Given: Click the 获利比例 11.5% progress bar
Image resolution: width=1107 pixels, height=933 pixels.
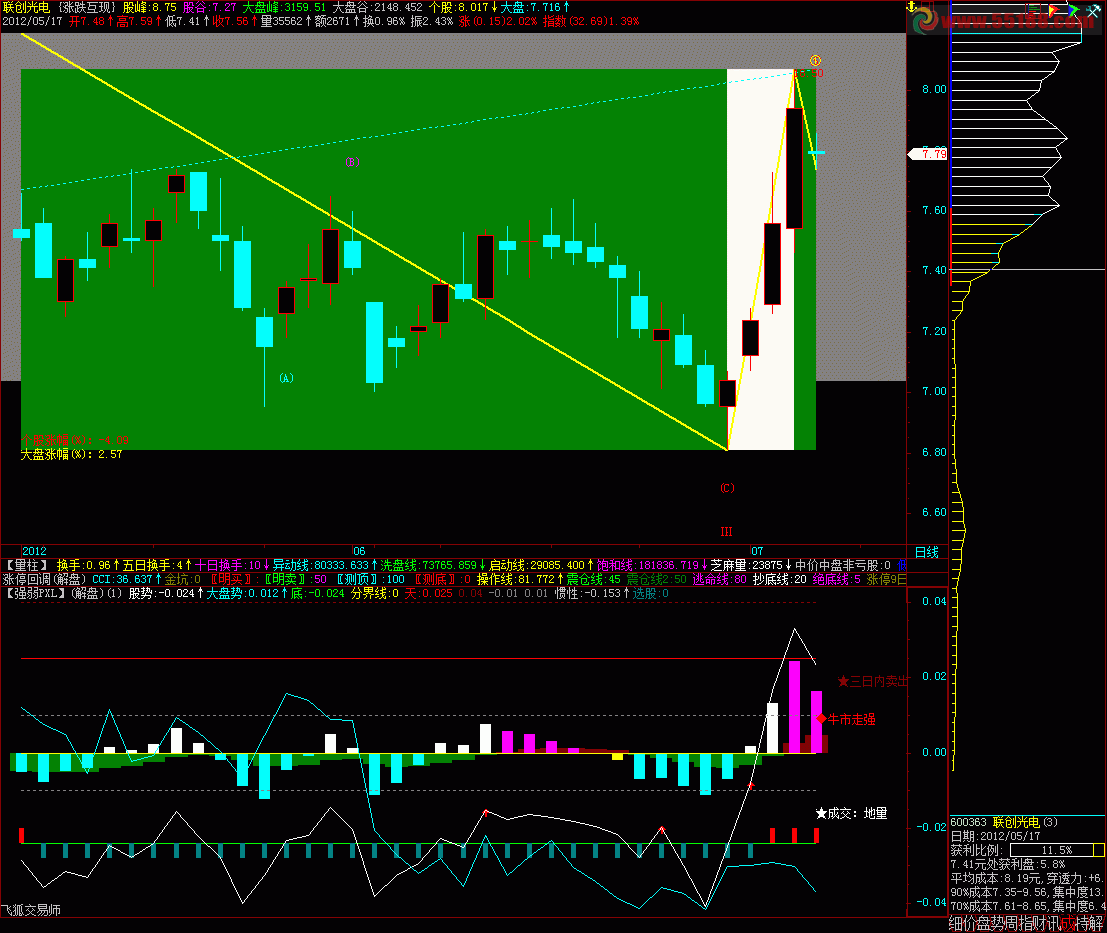Looking at the screenshot, I should pos(1057,850).
